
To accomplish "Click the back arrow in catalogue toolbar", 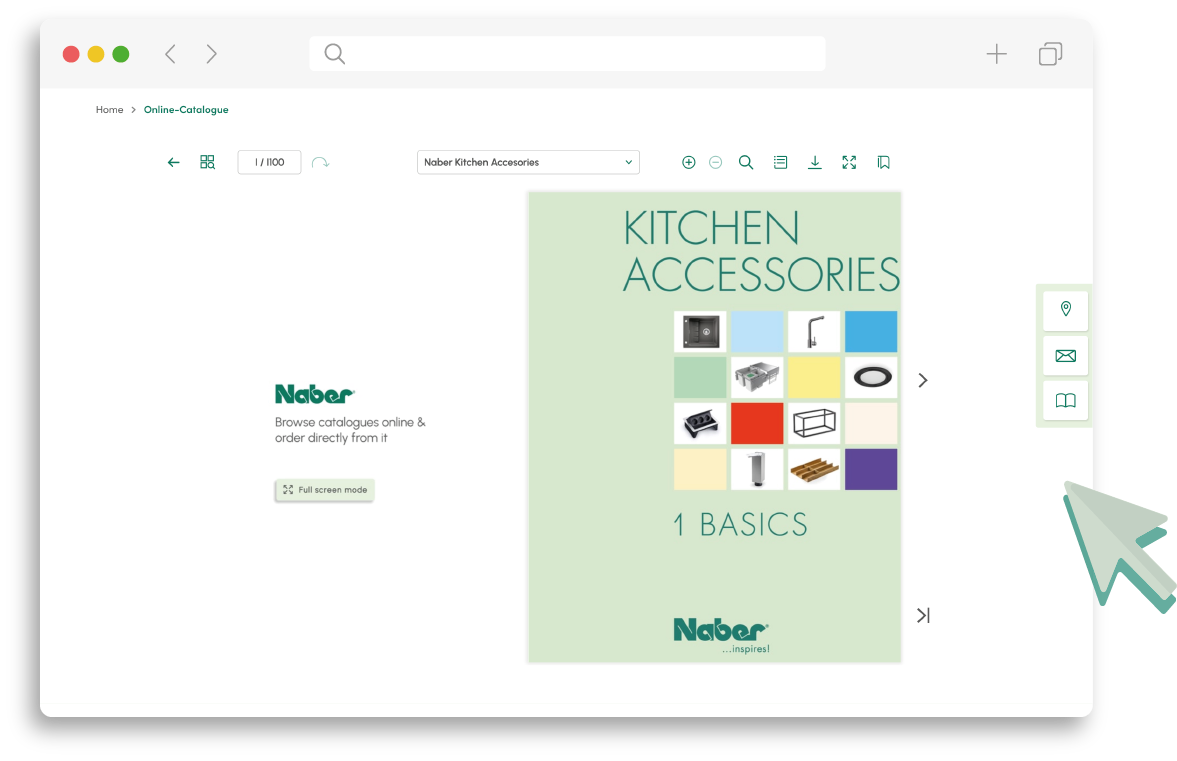I will (x=174, y=162).
